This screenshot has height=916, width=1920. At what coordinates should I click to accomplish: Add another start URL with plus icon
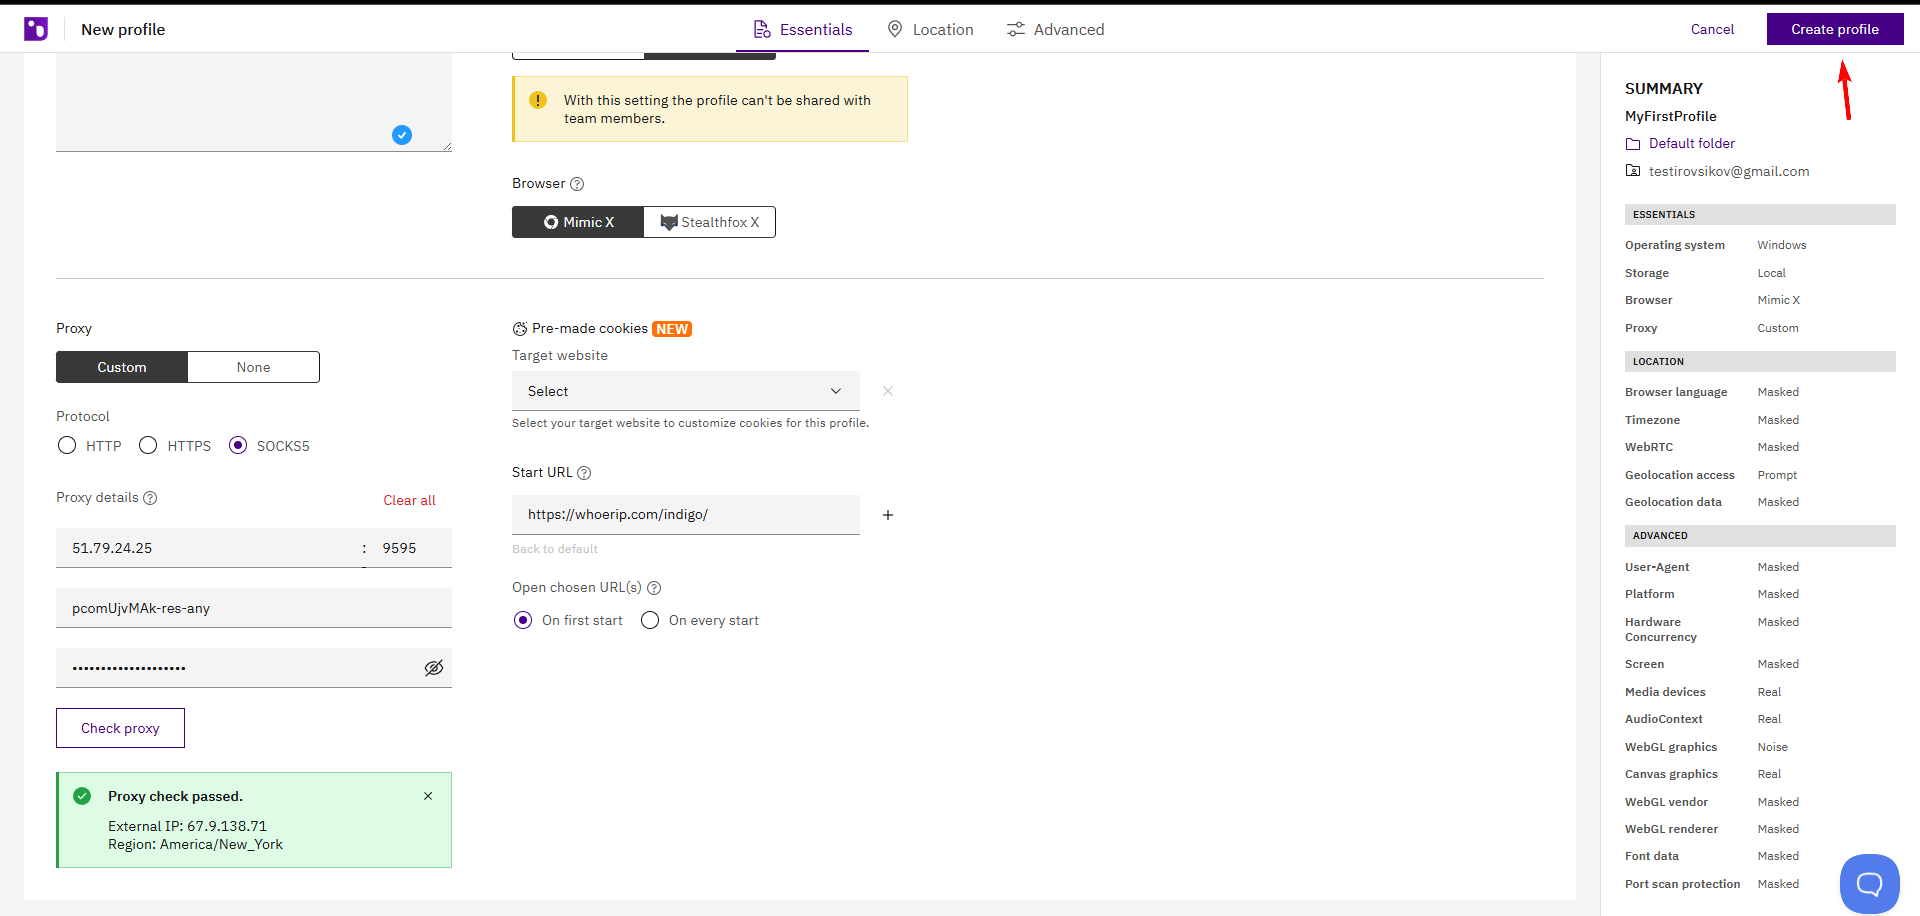click(887, 515)
